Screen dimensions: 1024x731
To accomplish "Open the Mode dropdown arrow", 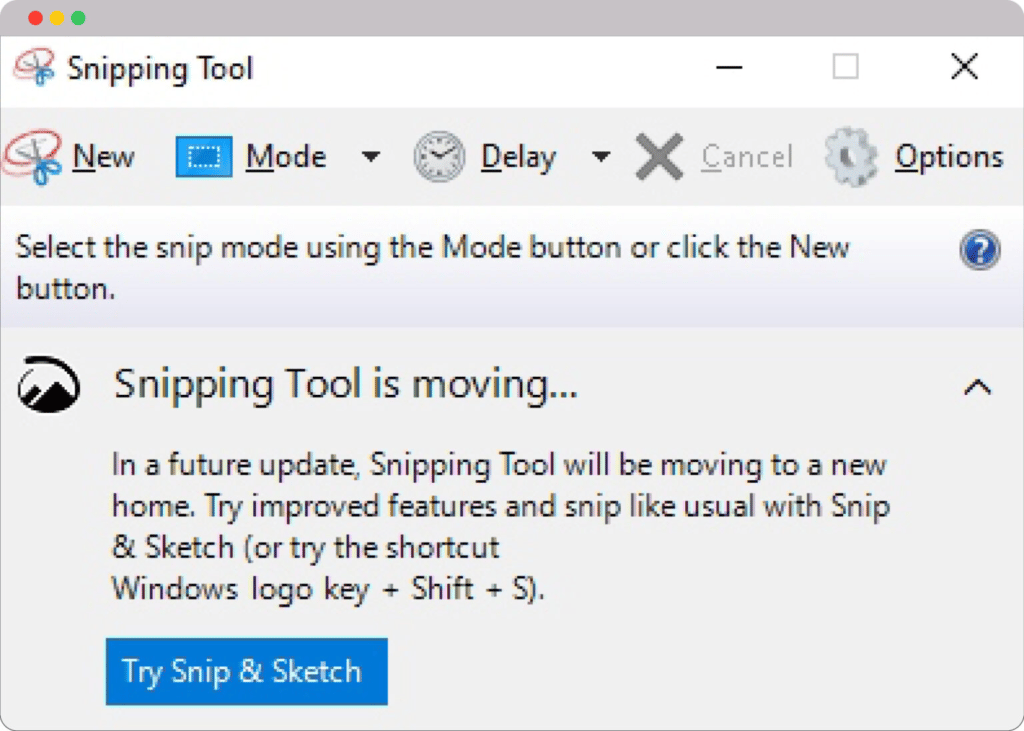I will 371,157.
